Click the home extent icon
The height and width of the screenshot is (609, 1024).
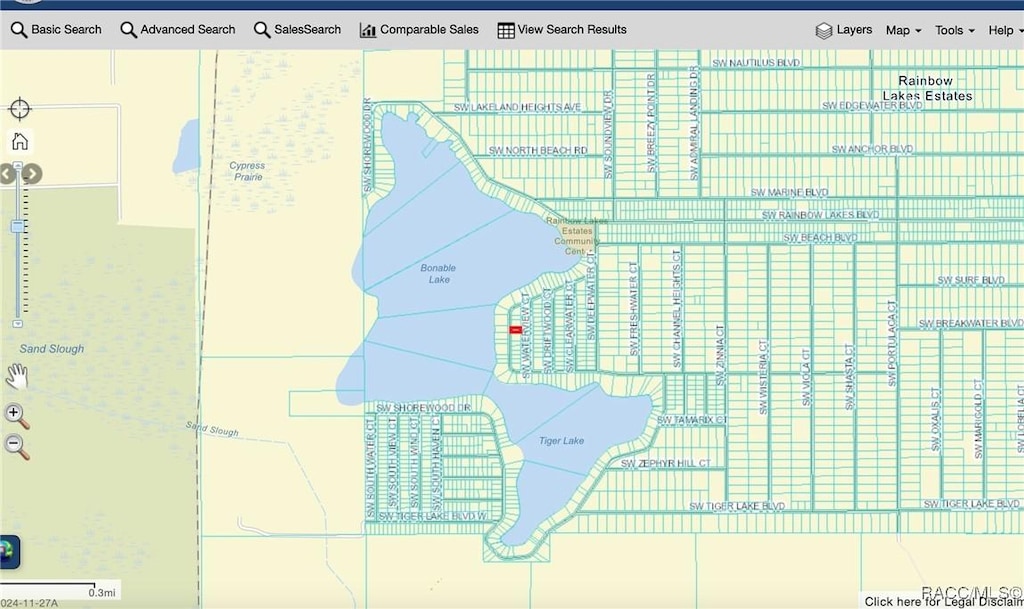(x=20, y=141)
